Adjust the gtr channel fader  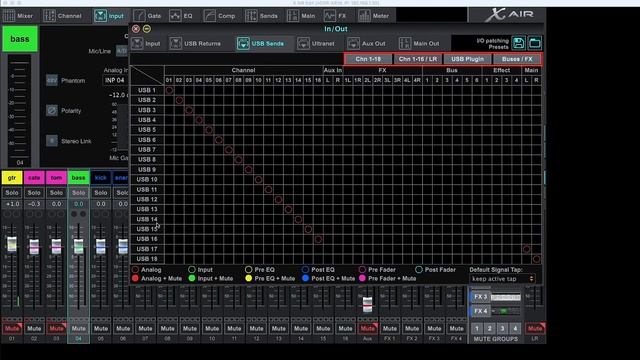(x=12, y=244)
